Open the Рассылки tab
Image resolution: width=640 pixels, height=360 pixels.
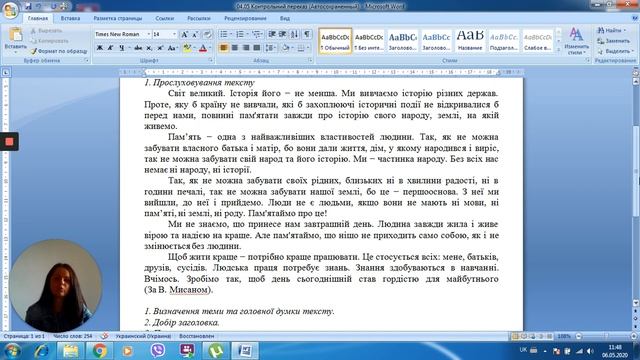pos(199,18)
